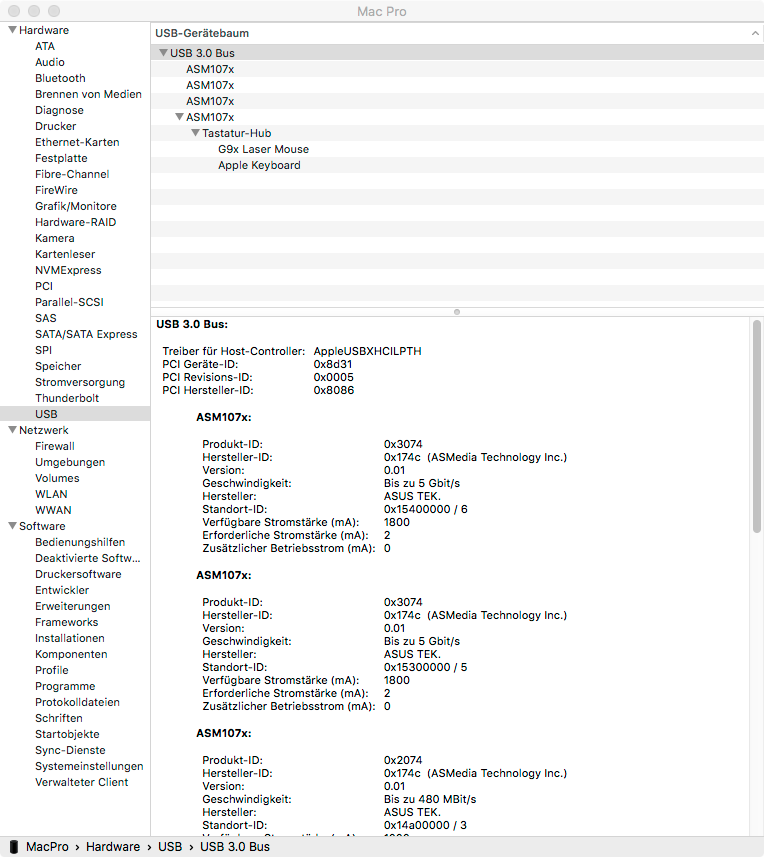
Task: Collapse the Software section triangle
Action: (12, 525)
